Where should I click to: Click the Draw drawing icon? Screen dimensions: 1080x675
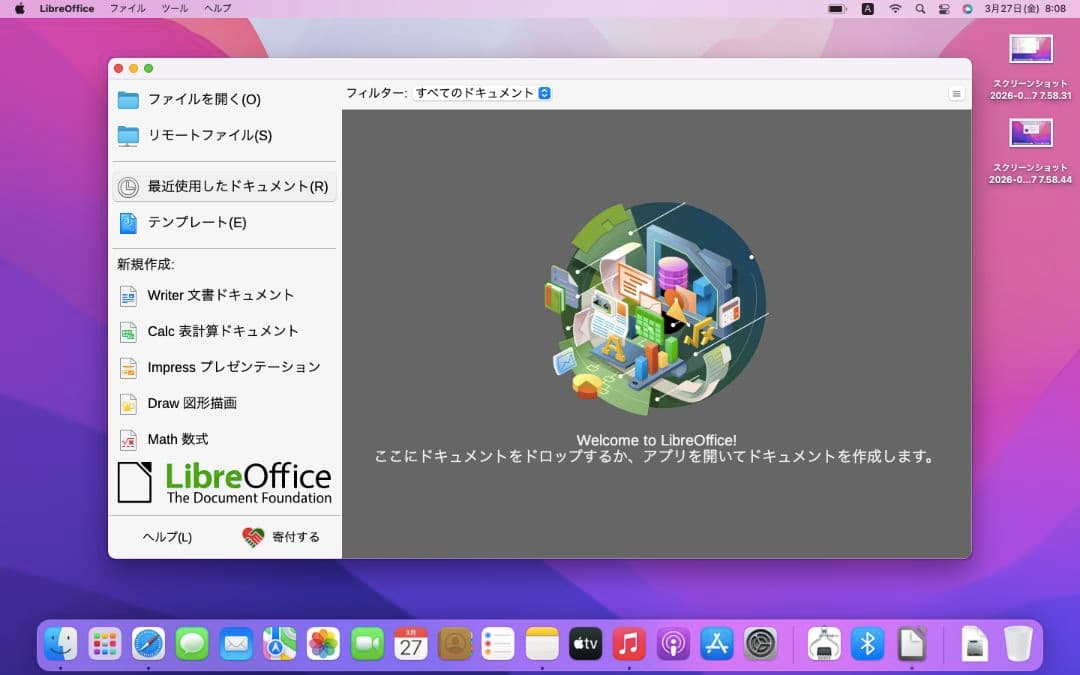tap(128, 404)
